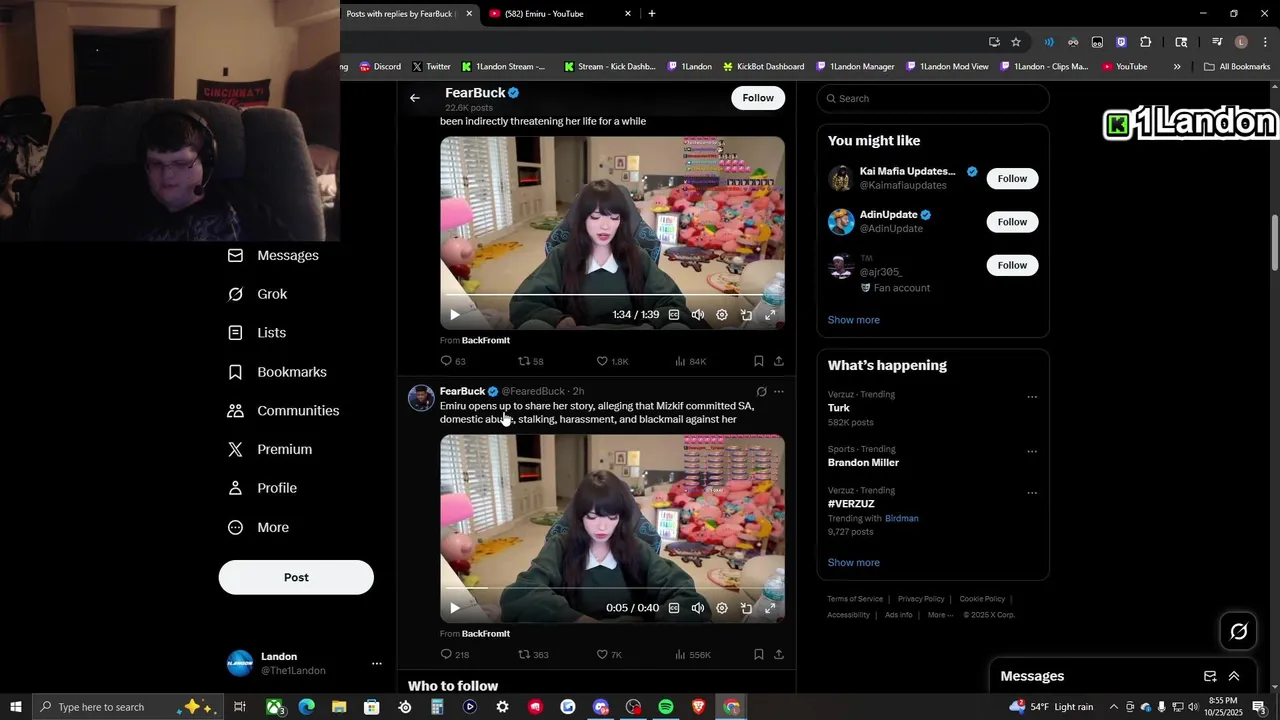This screenshot has width=1280, height=720.
Task: Open Discord bookmark in bookmarks bar
Action: [380, 67]
